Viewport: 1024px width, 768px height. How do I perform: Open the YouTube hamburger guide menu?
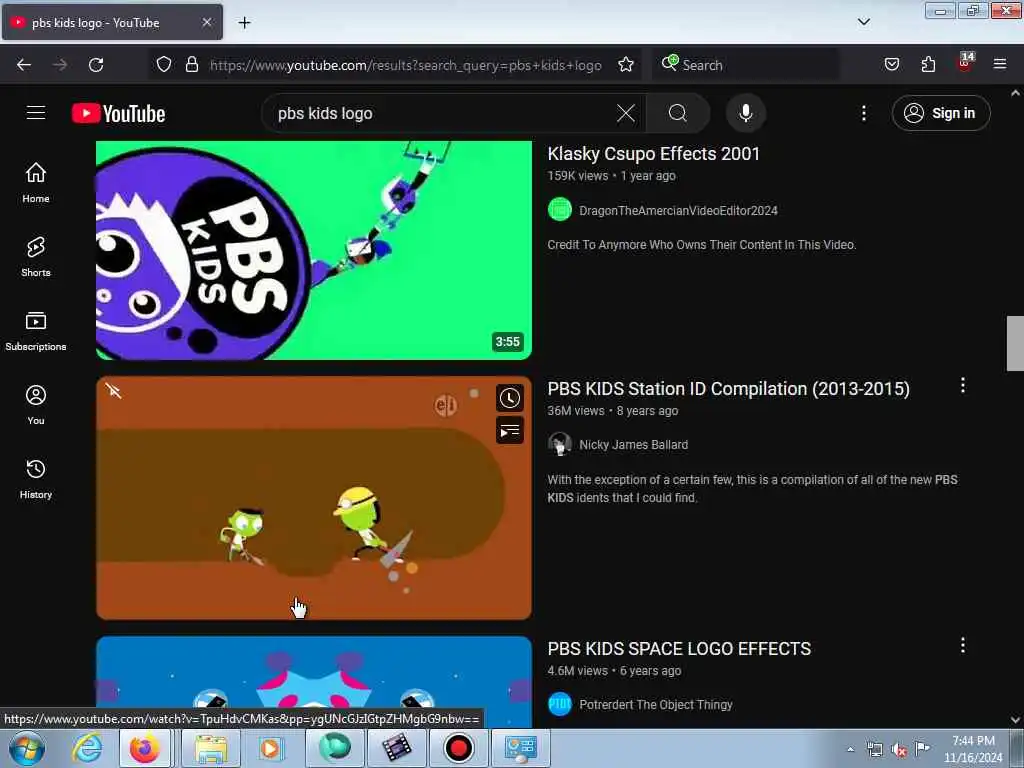[x=36, y=113]
